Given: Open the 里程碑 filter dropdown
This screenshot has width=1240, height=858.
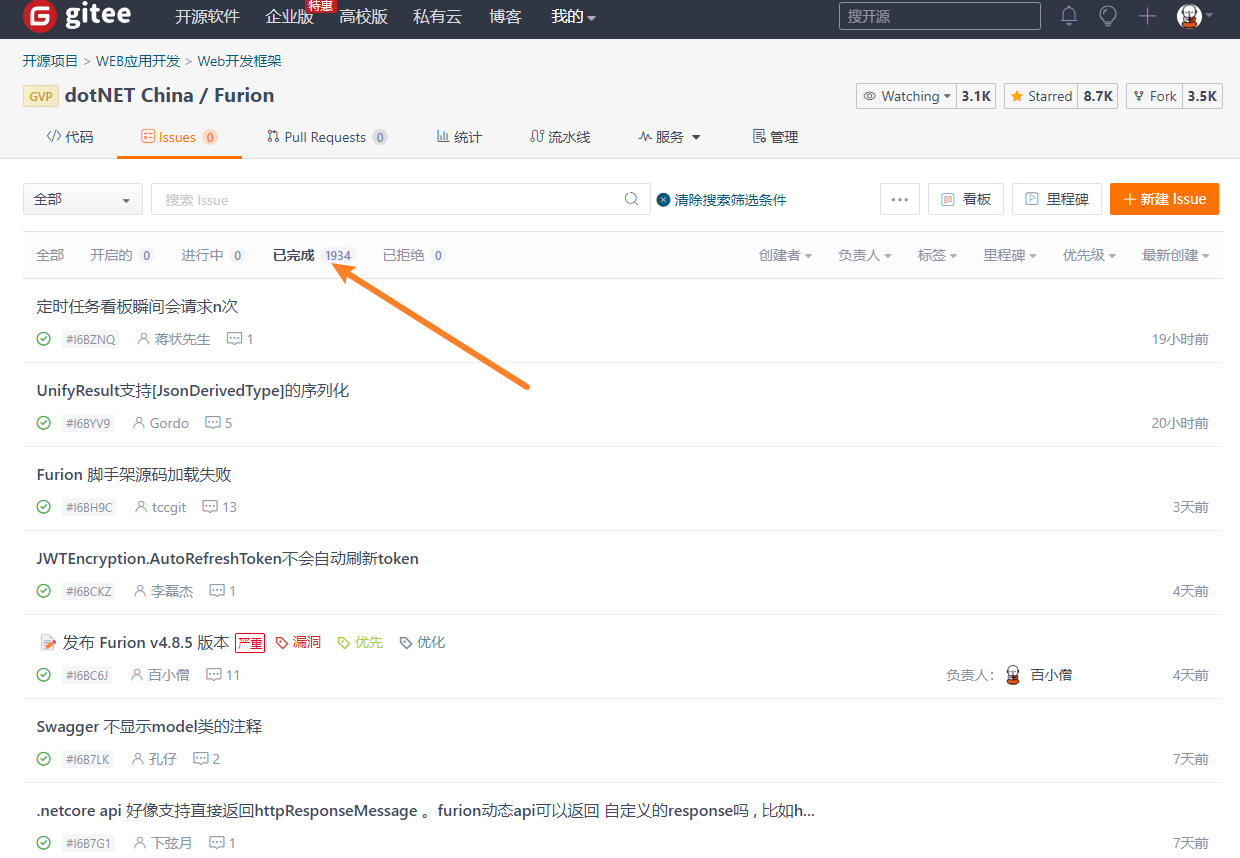Looking at the screenshot, I should [1010, 255].
